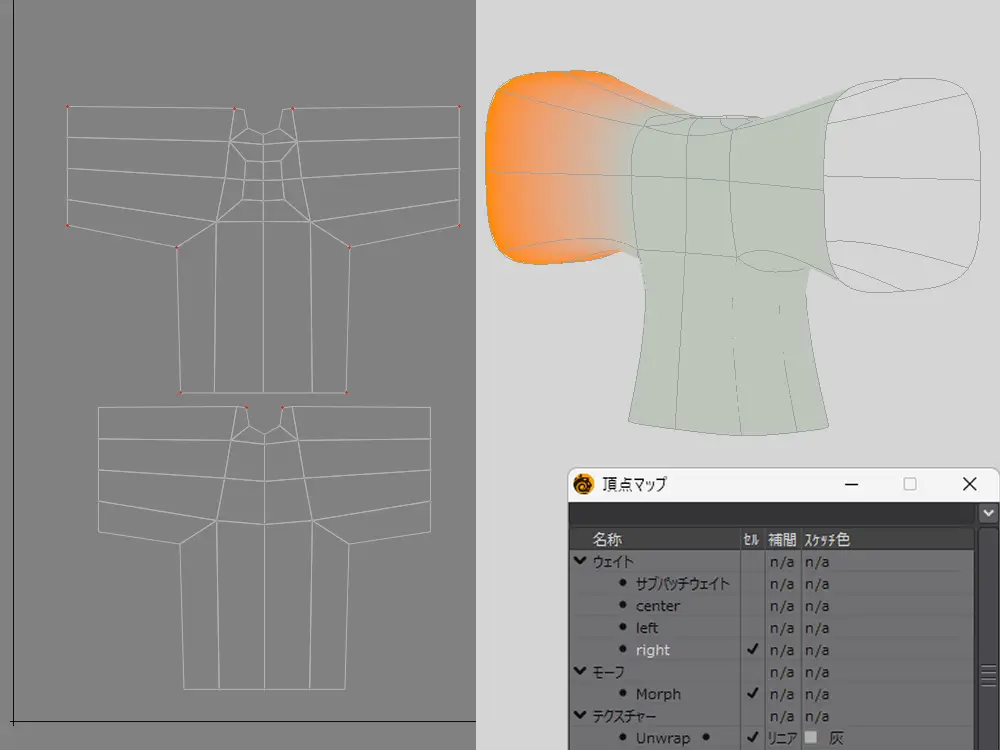Click the リニア interpolation value for Unwrap
Image resolution: width=1000 pixels, height=750 pixels.
[x=781, y=738]
